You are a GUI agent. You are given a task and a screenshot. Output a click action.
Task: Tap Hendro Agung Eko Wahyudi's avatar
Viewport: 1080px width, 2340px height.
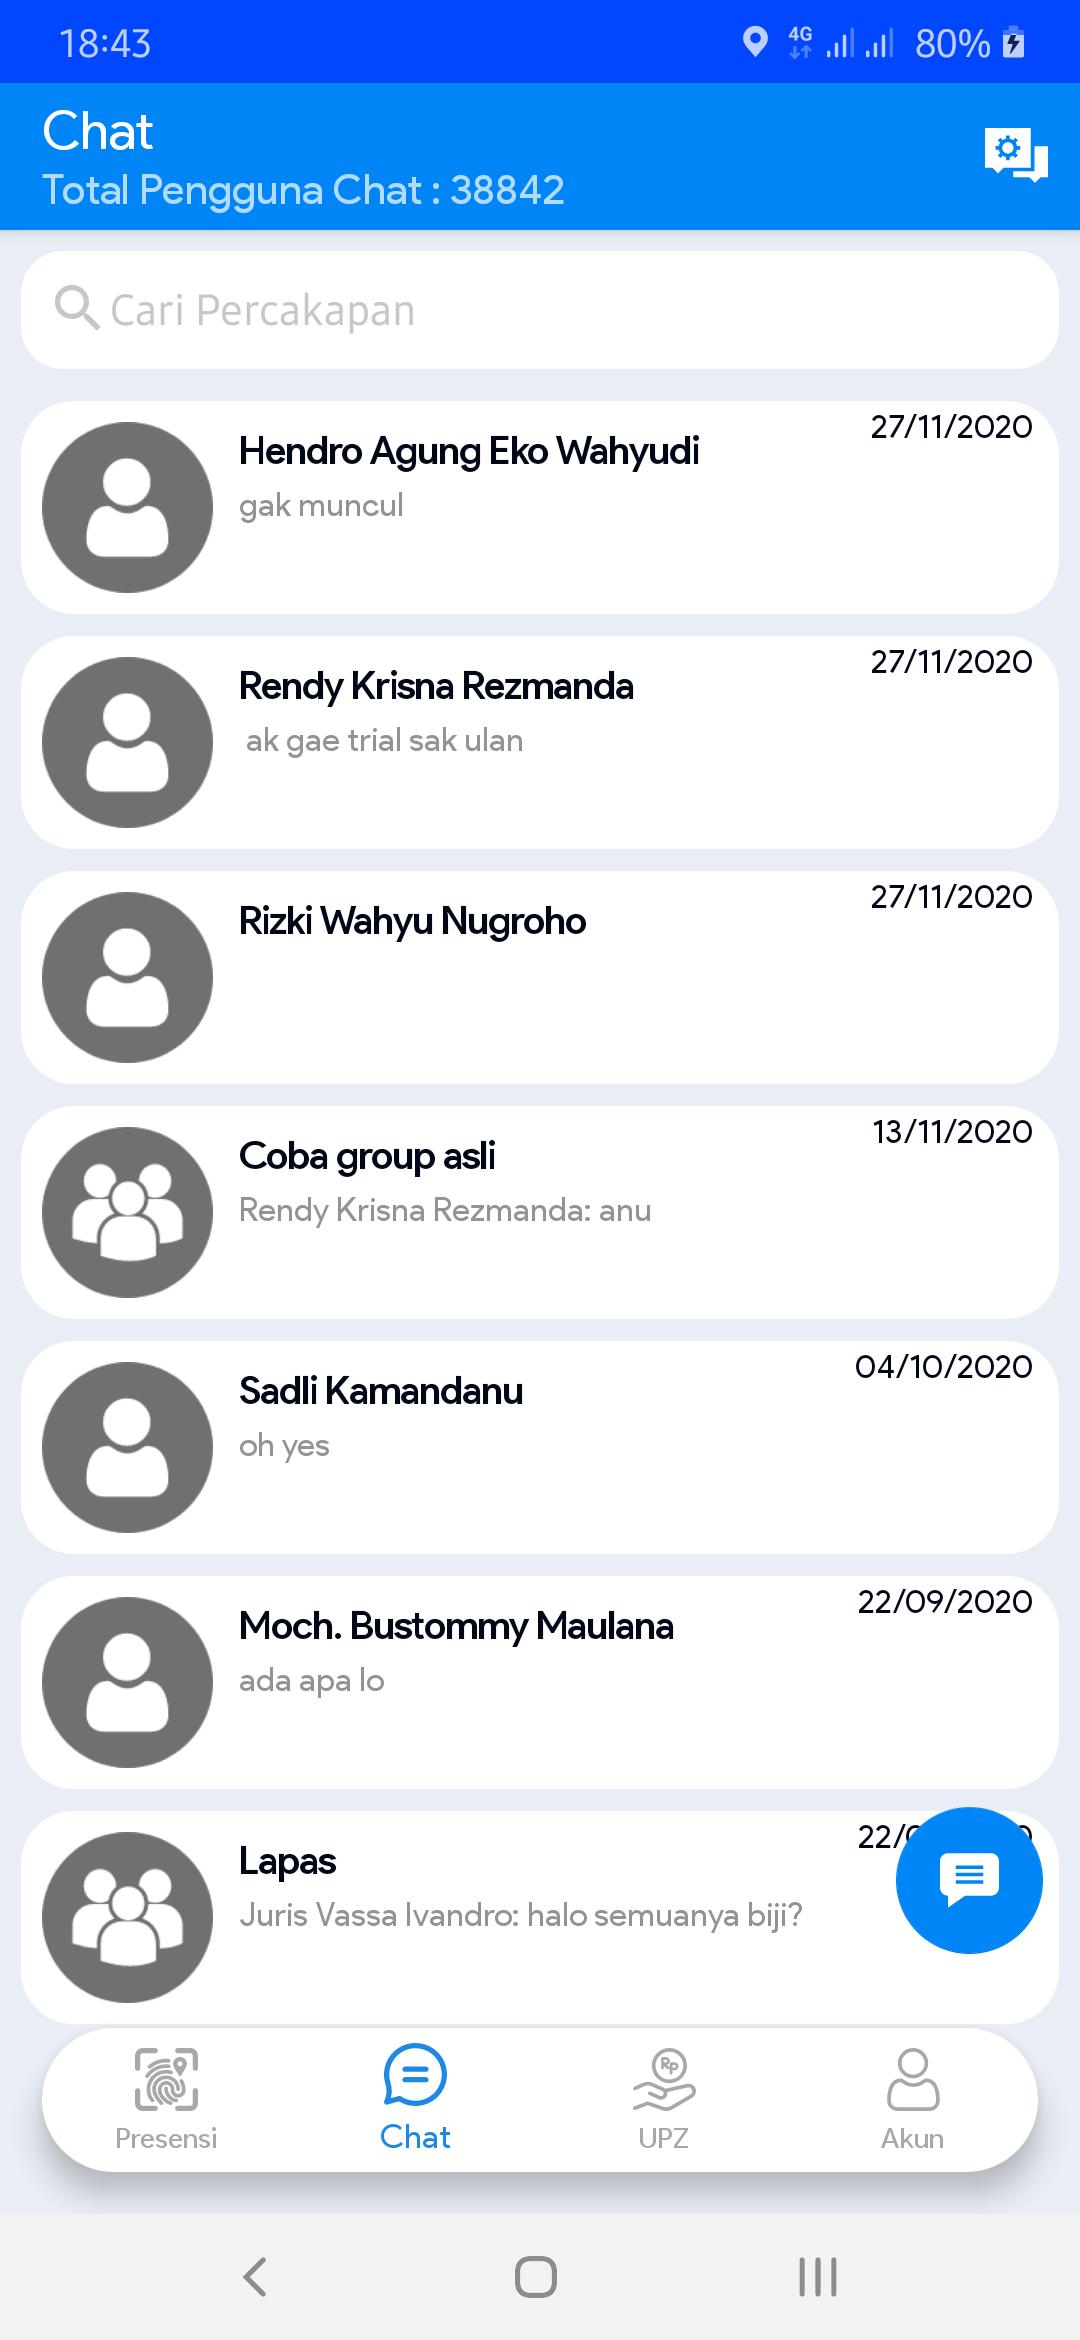coord(127,507)
